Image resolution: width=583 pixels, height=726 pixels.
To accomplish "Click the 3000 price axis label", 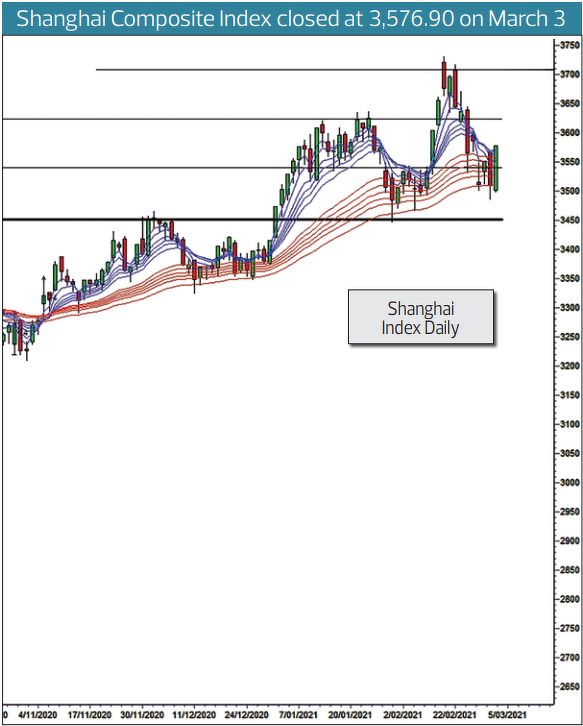I will pos(570,482).
